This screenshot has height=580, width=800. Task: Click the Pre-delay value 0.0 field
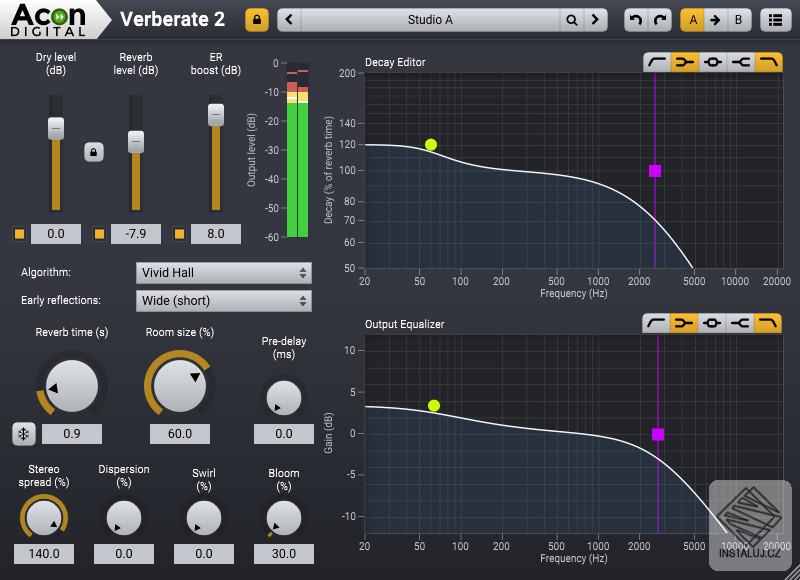click(284, 434)
